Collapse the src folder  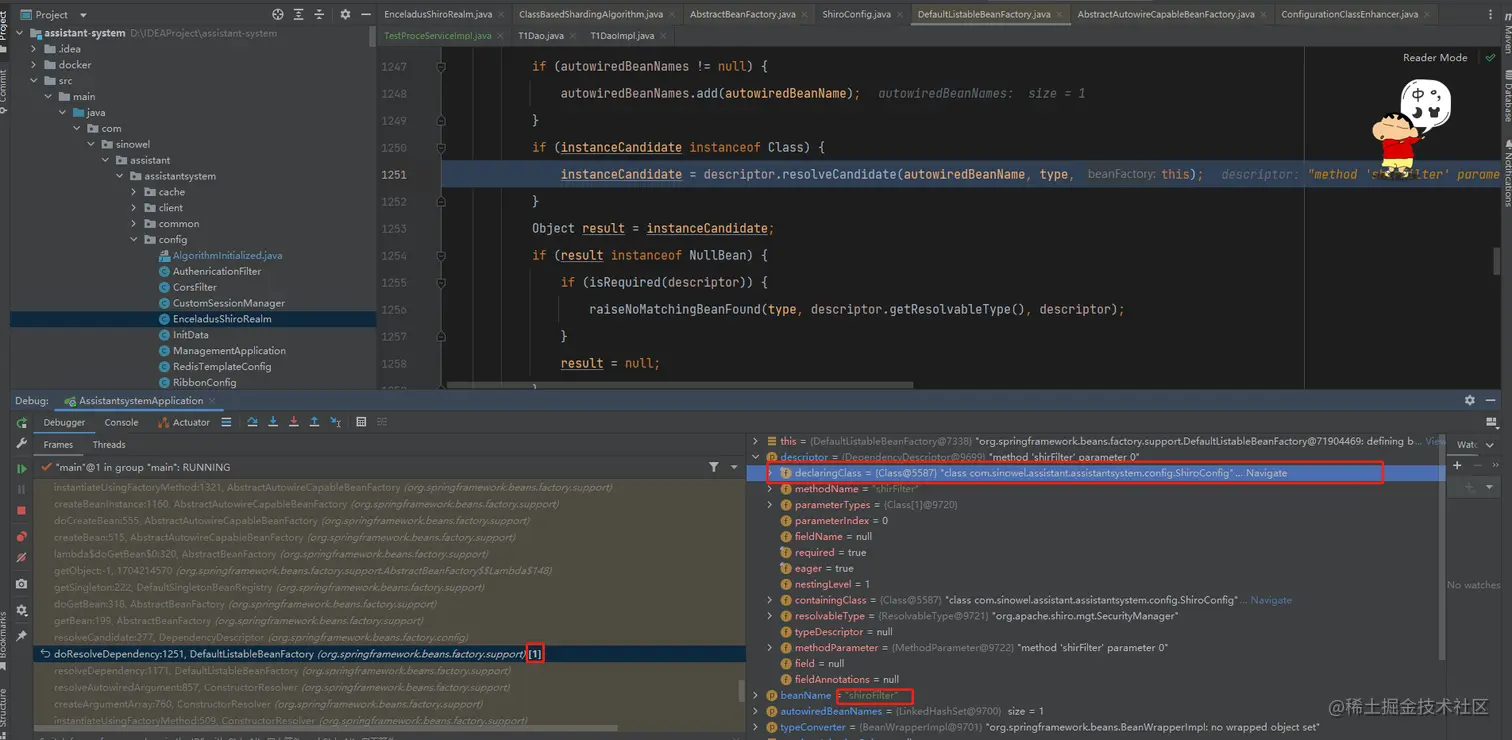pyautogui.click(x=34, y=81)
